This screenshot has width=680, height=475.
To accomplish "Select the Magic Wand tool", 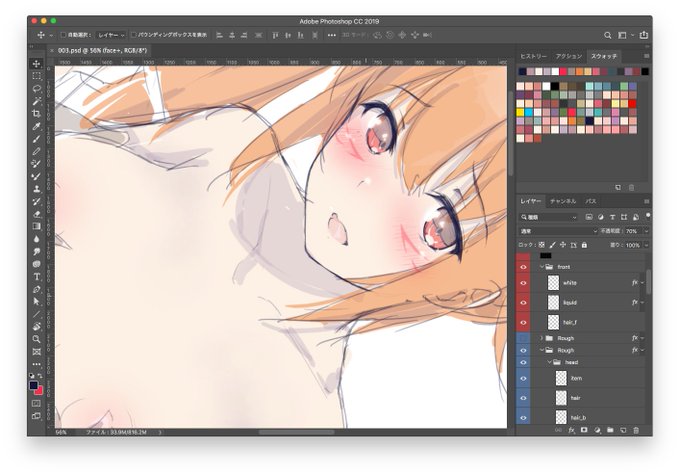I will click(36, 101).
